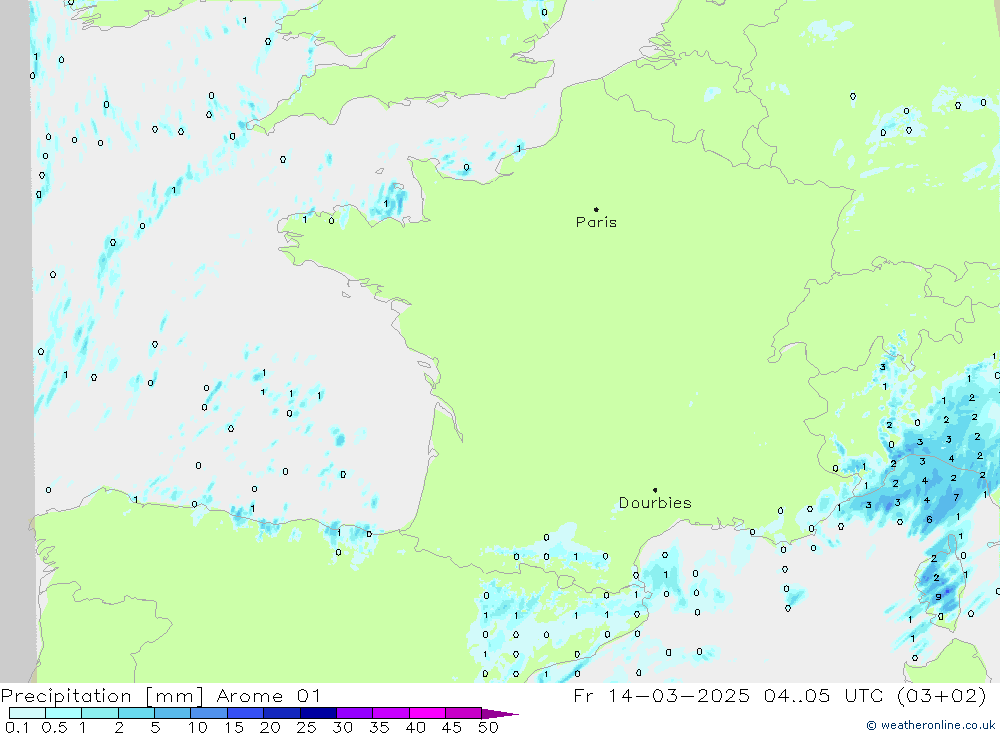Click the Dourbies town label
The height and width of the screenshot is (733, 1000).
[x=655, y=503]
